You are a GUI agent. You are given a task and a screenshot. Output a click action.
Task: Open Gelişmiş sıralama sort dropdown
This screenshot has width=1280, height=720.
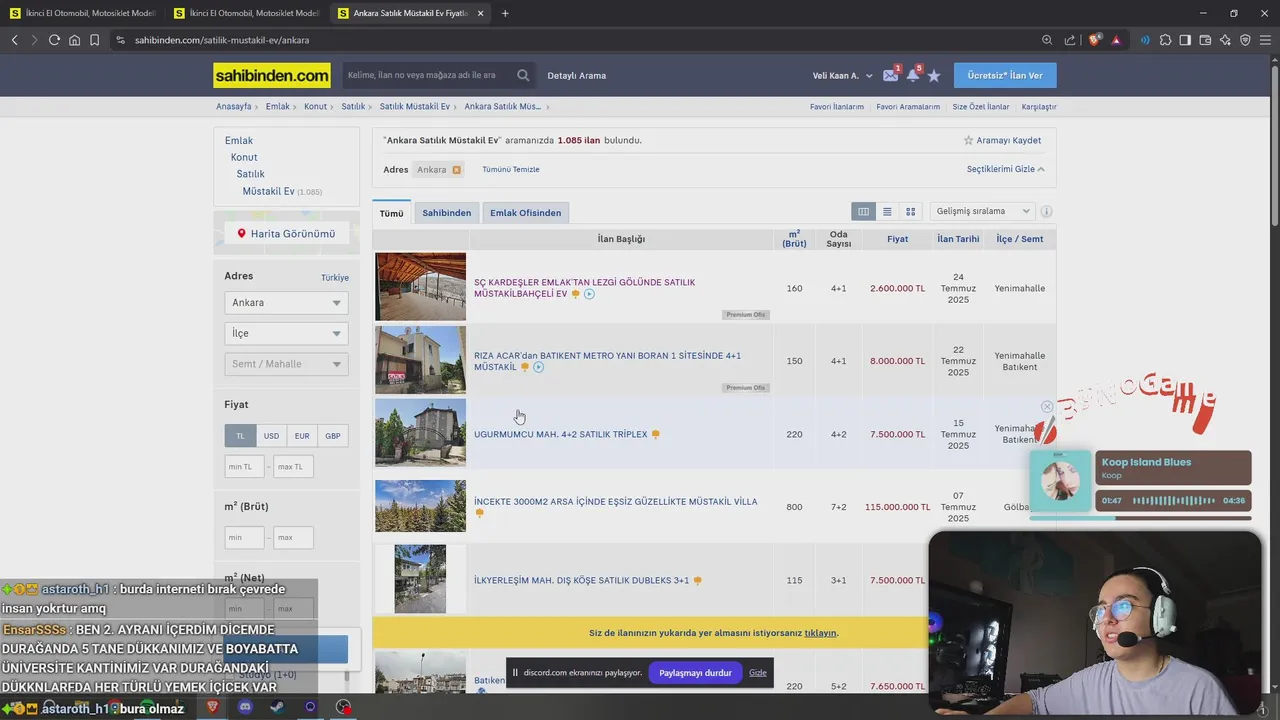pyautogui.click(x=983, y=212)
